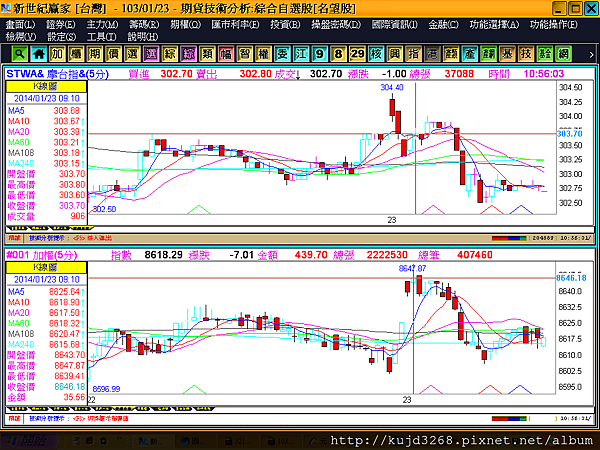The height and width of the screenshot is (450, 600).
Task: Select the 智 toolbar icon
Action: coord(245,54)
